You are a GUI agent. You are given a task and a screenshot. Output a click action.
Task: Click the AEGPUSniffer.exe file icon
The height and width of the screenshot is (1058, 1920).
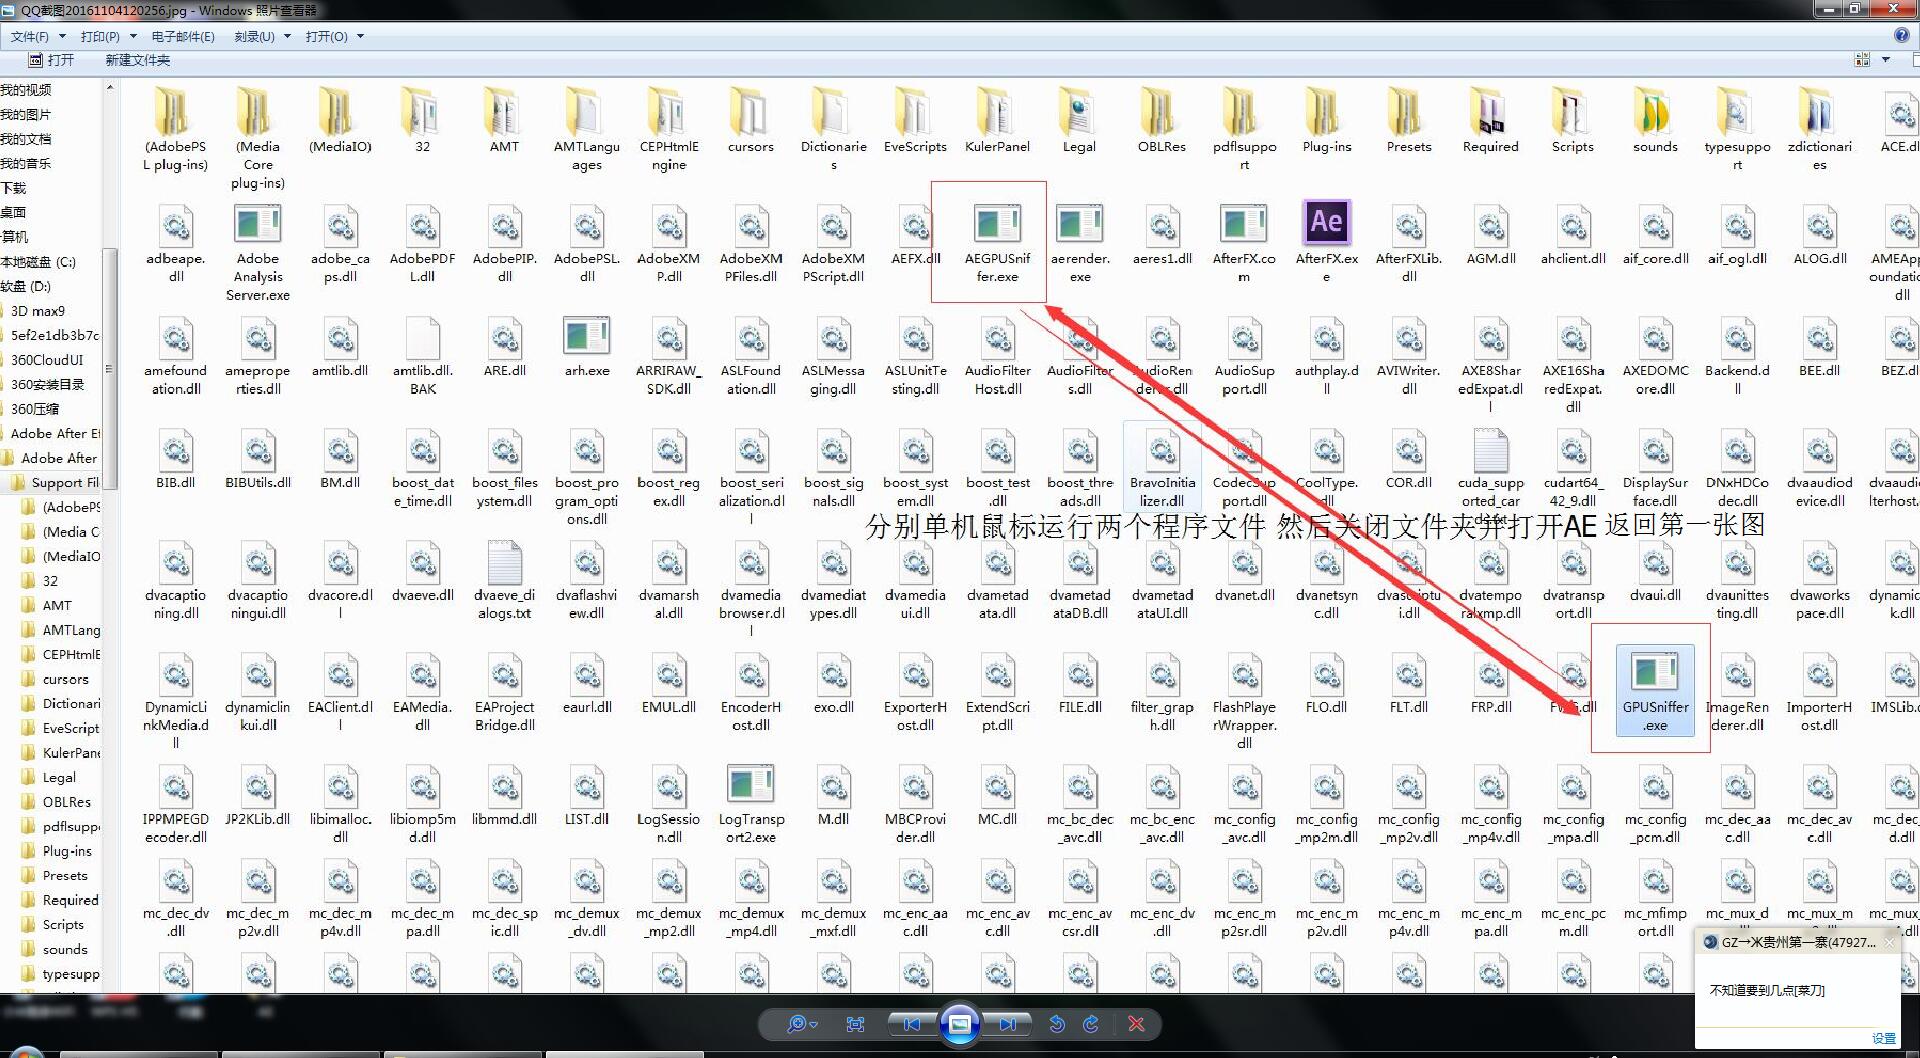[x=997, y=224]
